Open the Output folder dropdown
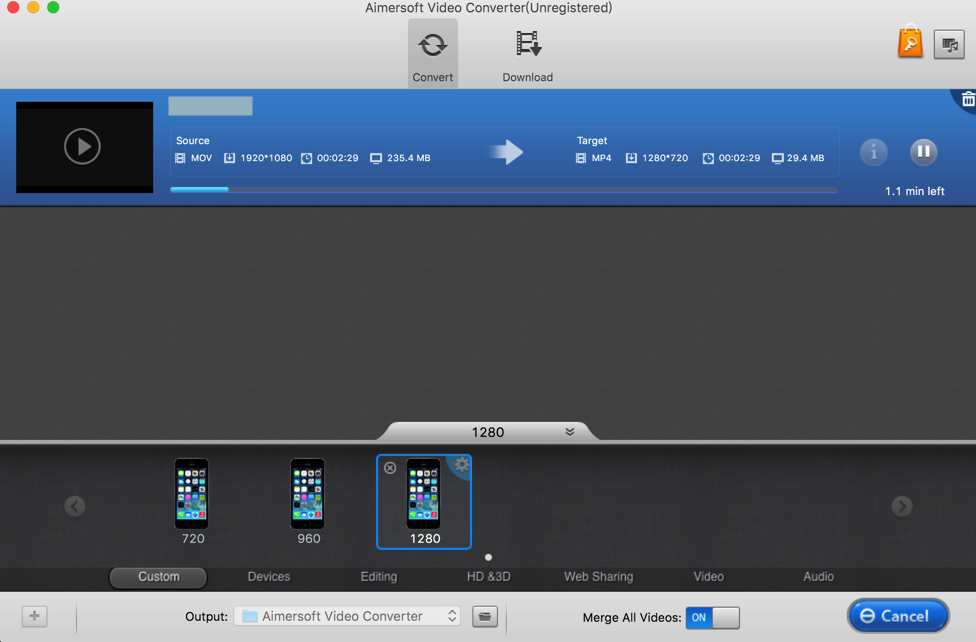Image resolution: width=976 pixels, height=642 pixels. pyautogui.click(x=347, y=616)
